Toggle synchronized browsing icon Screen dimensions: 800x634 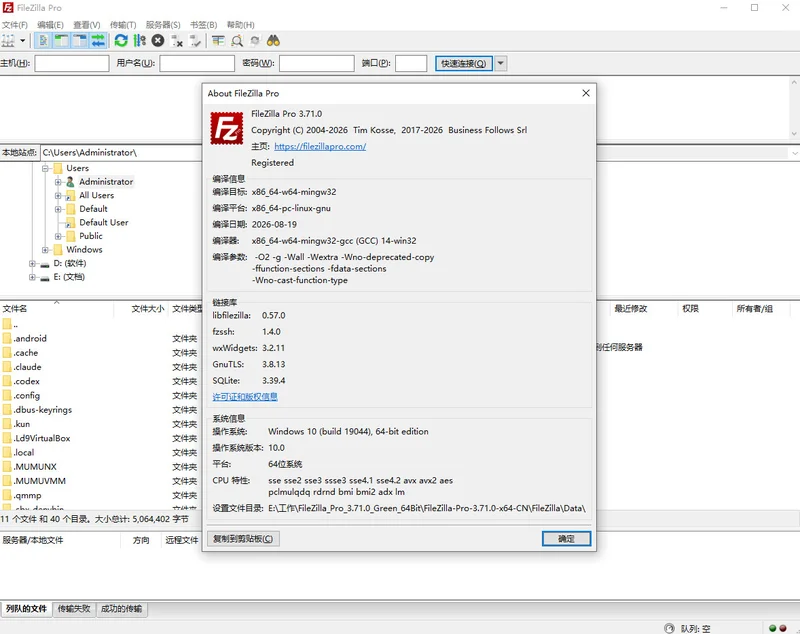click(x=255, y=41)
